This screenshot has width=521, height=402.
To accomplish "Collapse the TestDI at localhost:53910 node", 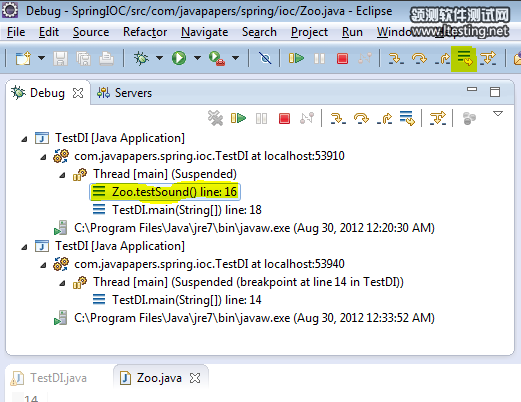I will coord(43,157).
